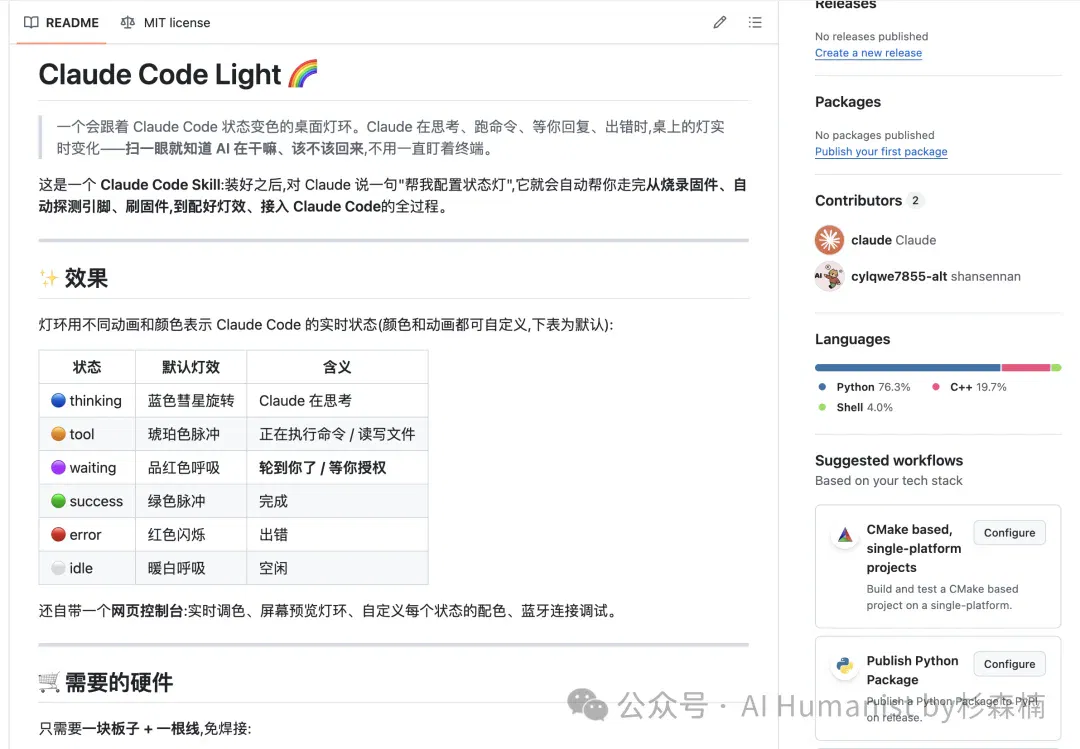Click the purple circle beside waiting
The image size is (1080, 749).
pos(59,467)
